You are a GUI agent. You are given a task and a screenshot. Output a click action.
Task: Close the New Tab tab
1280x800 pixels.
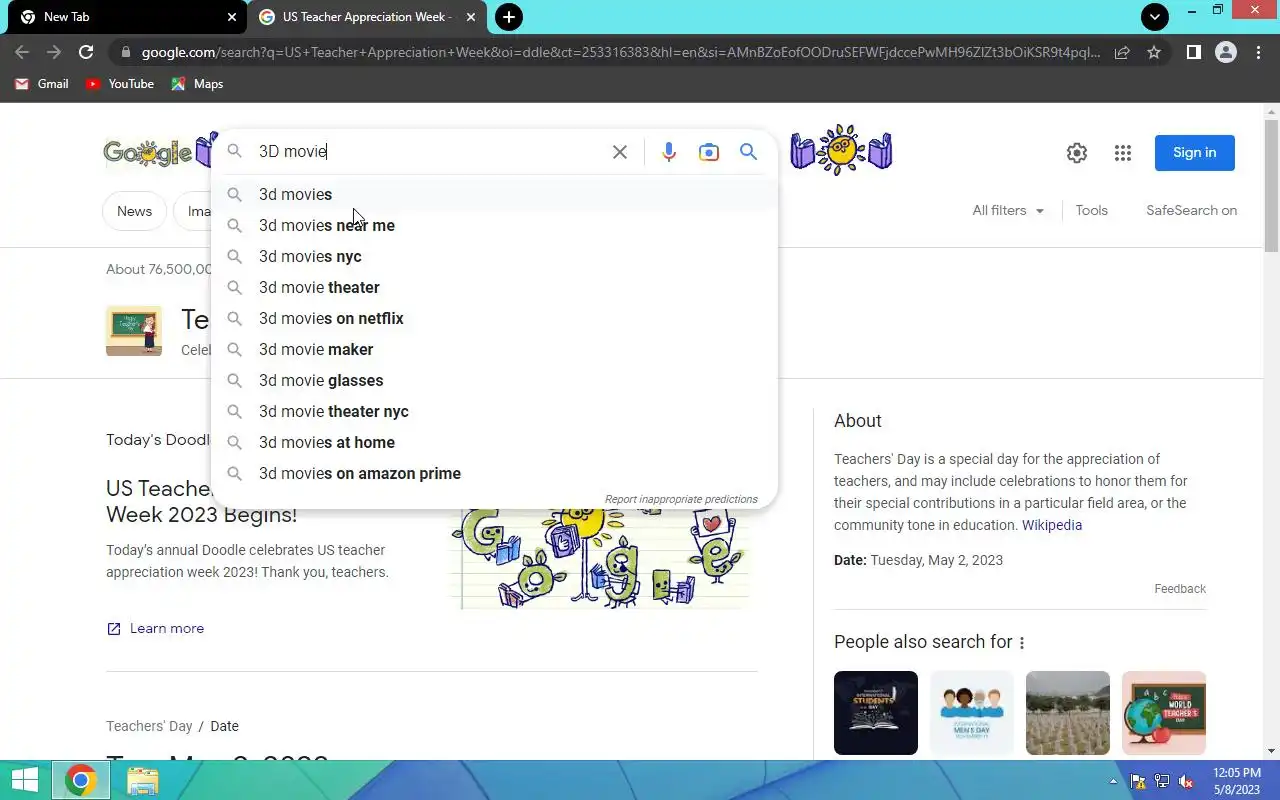click(x=232, y=17)
